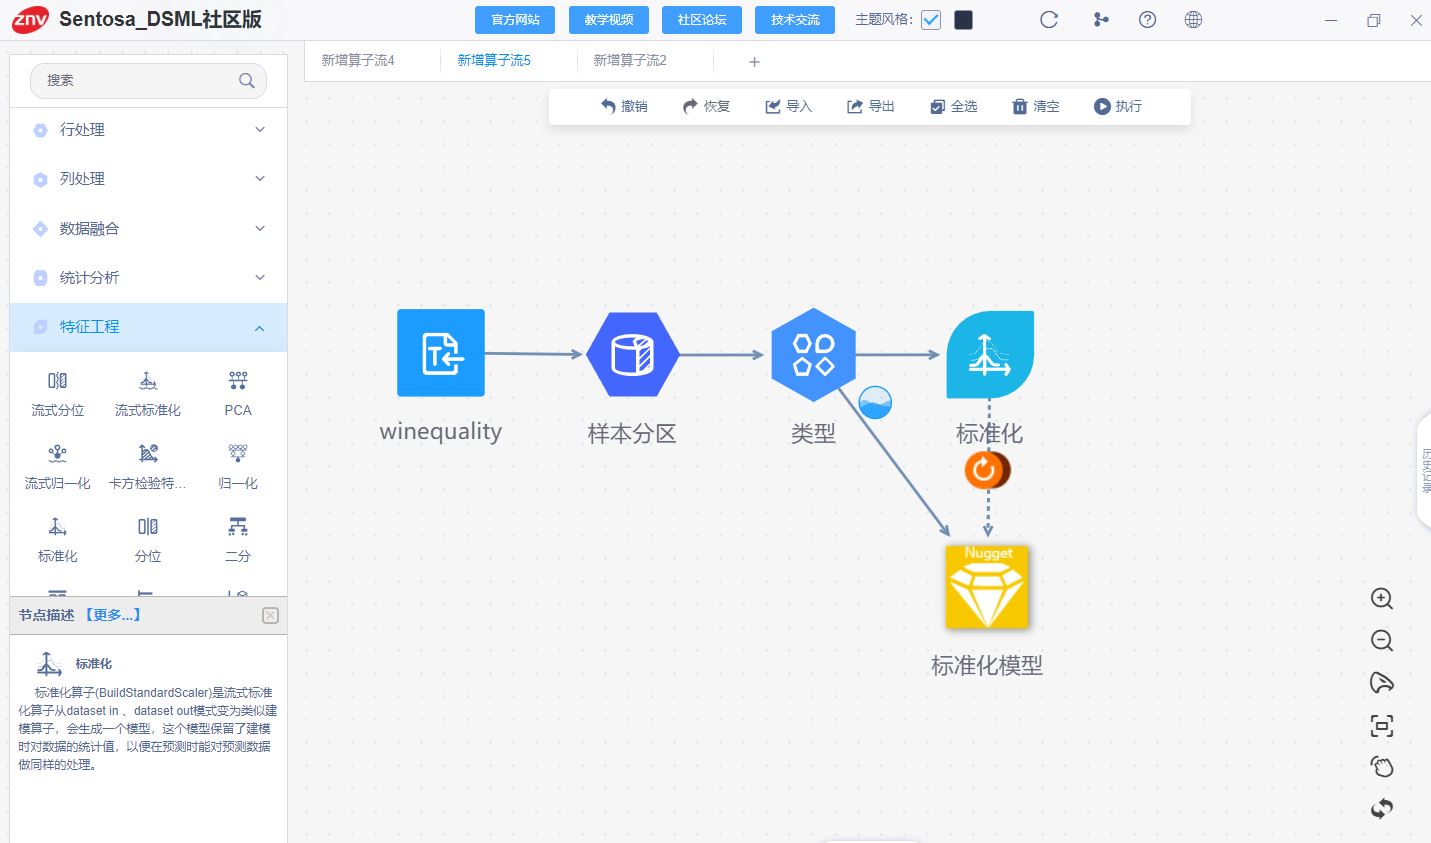Click the hand pan tool icon

point(1382,767)
